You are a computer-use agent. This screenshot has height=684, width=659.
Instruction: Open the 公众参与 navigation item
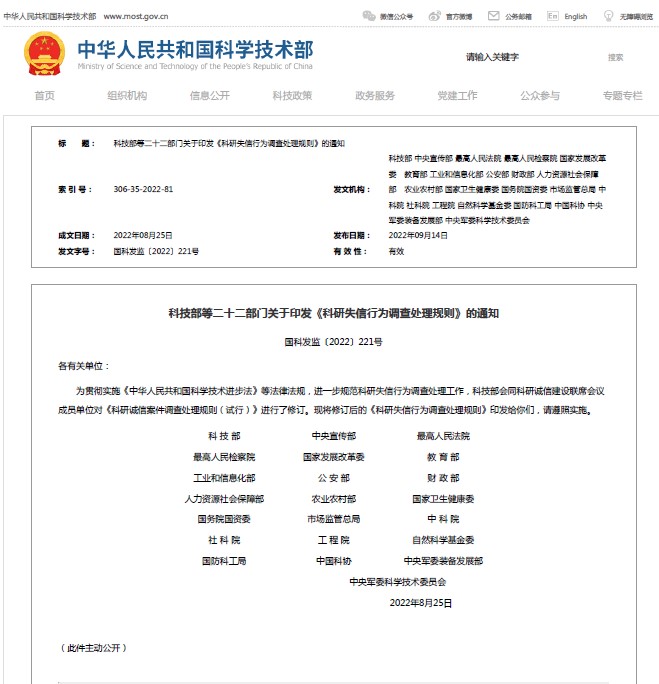(540, 96)
